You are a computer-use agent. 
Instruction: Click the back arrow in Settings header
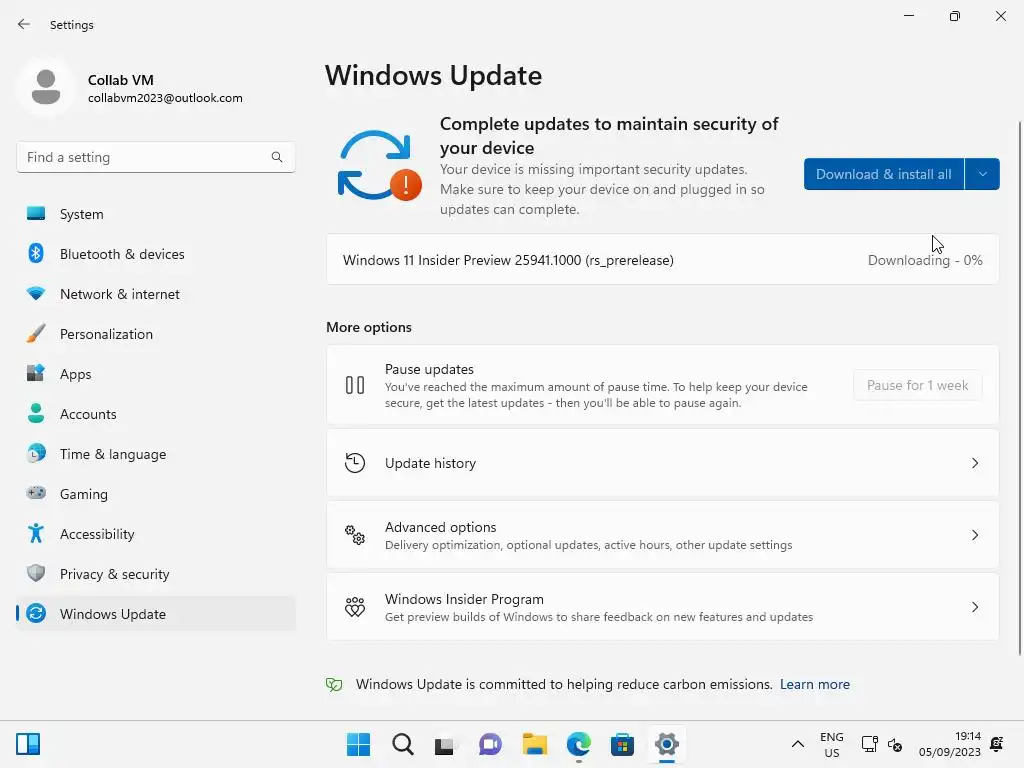coord(24,24)
